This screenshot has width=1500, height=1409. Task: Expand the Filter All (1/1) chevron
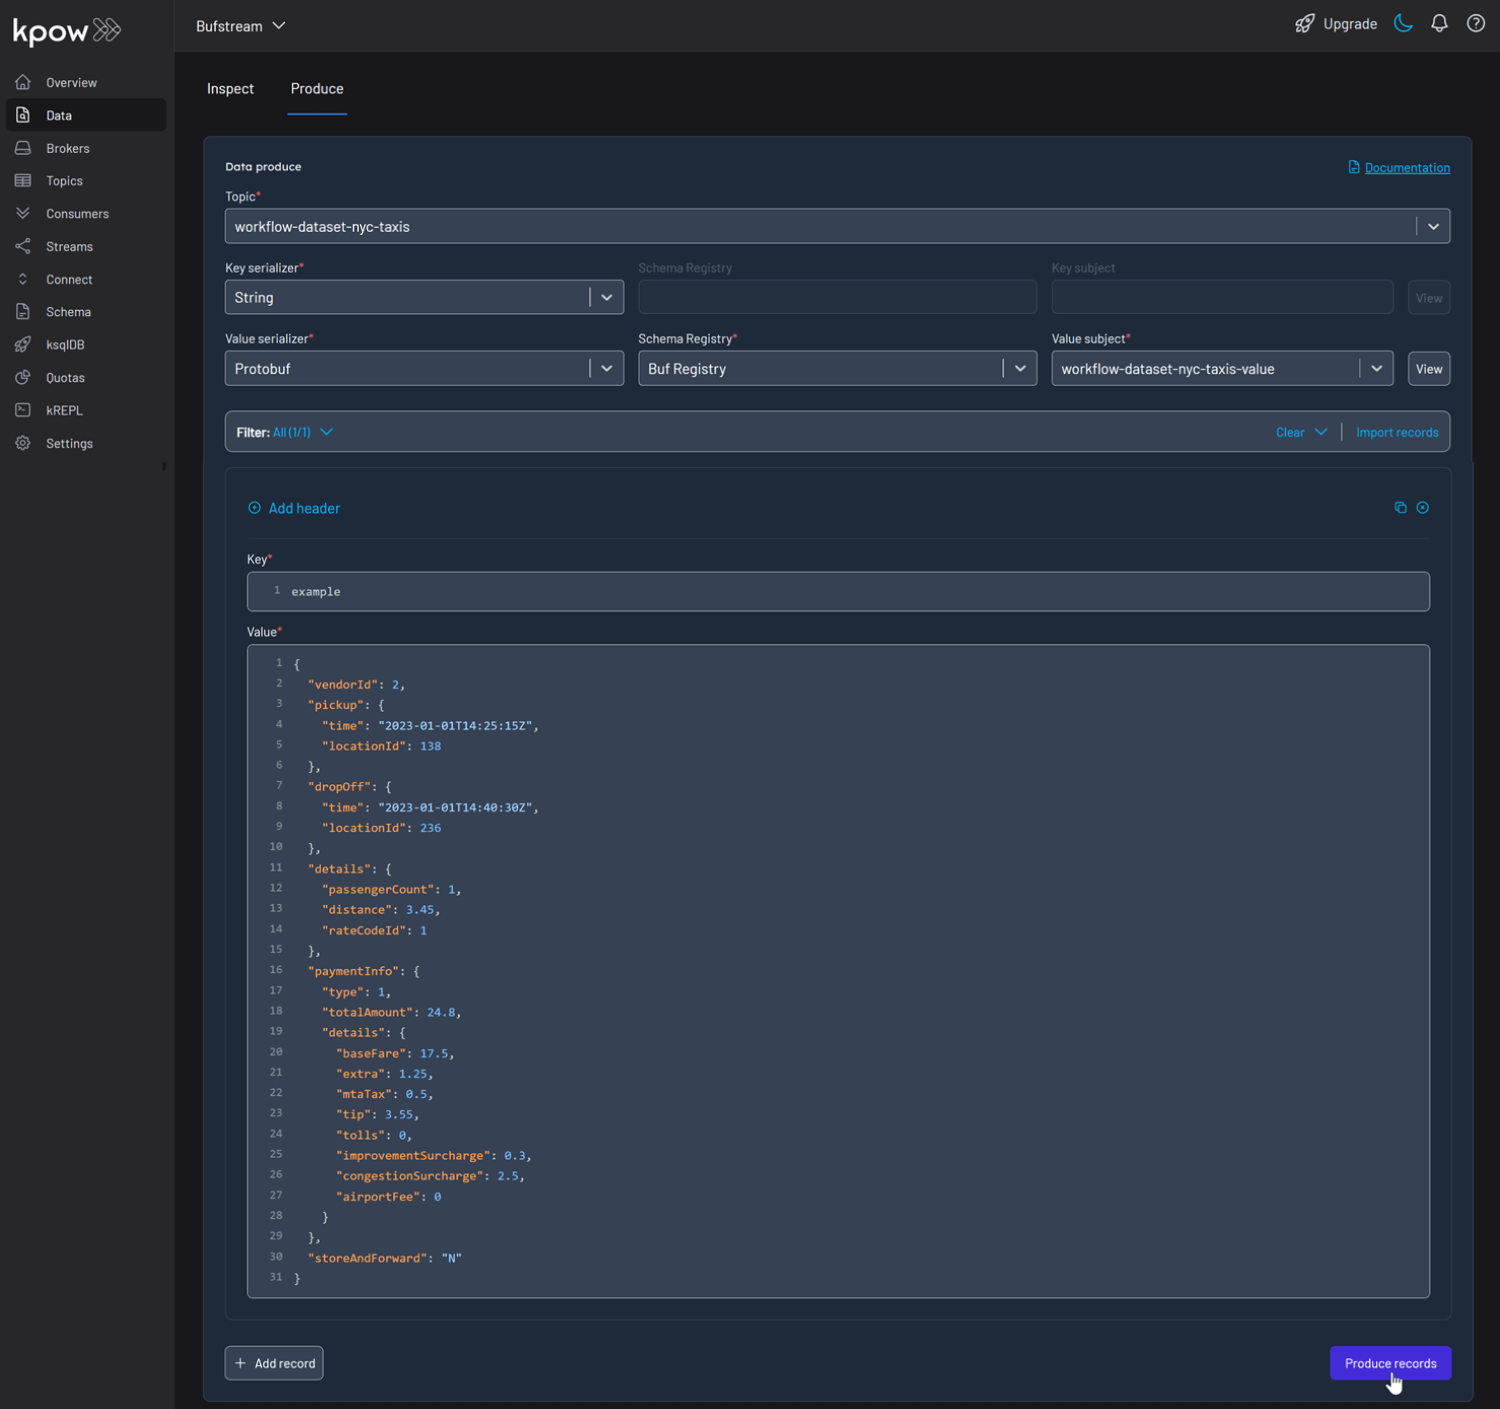coord(326,432)
